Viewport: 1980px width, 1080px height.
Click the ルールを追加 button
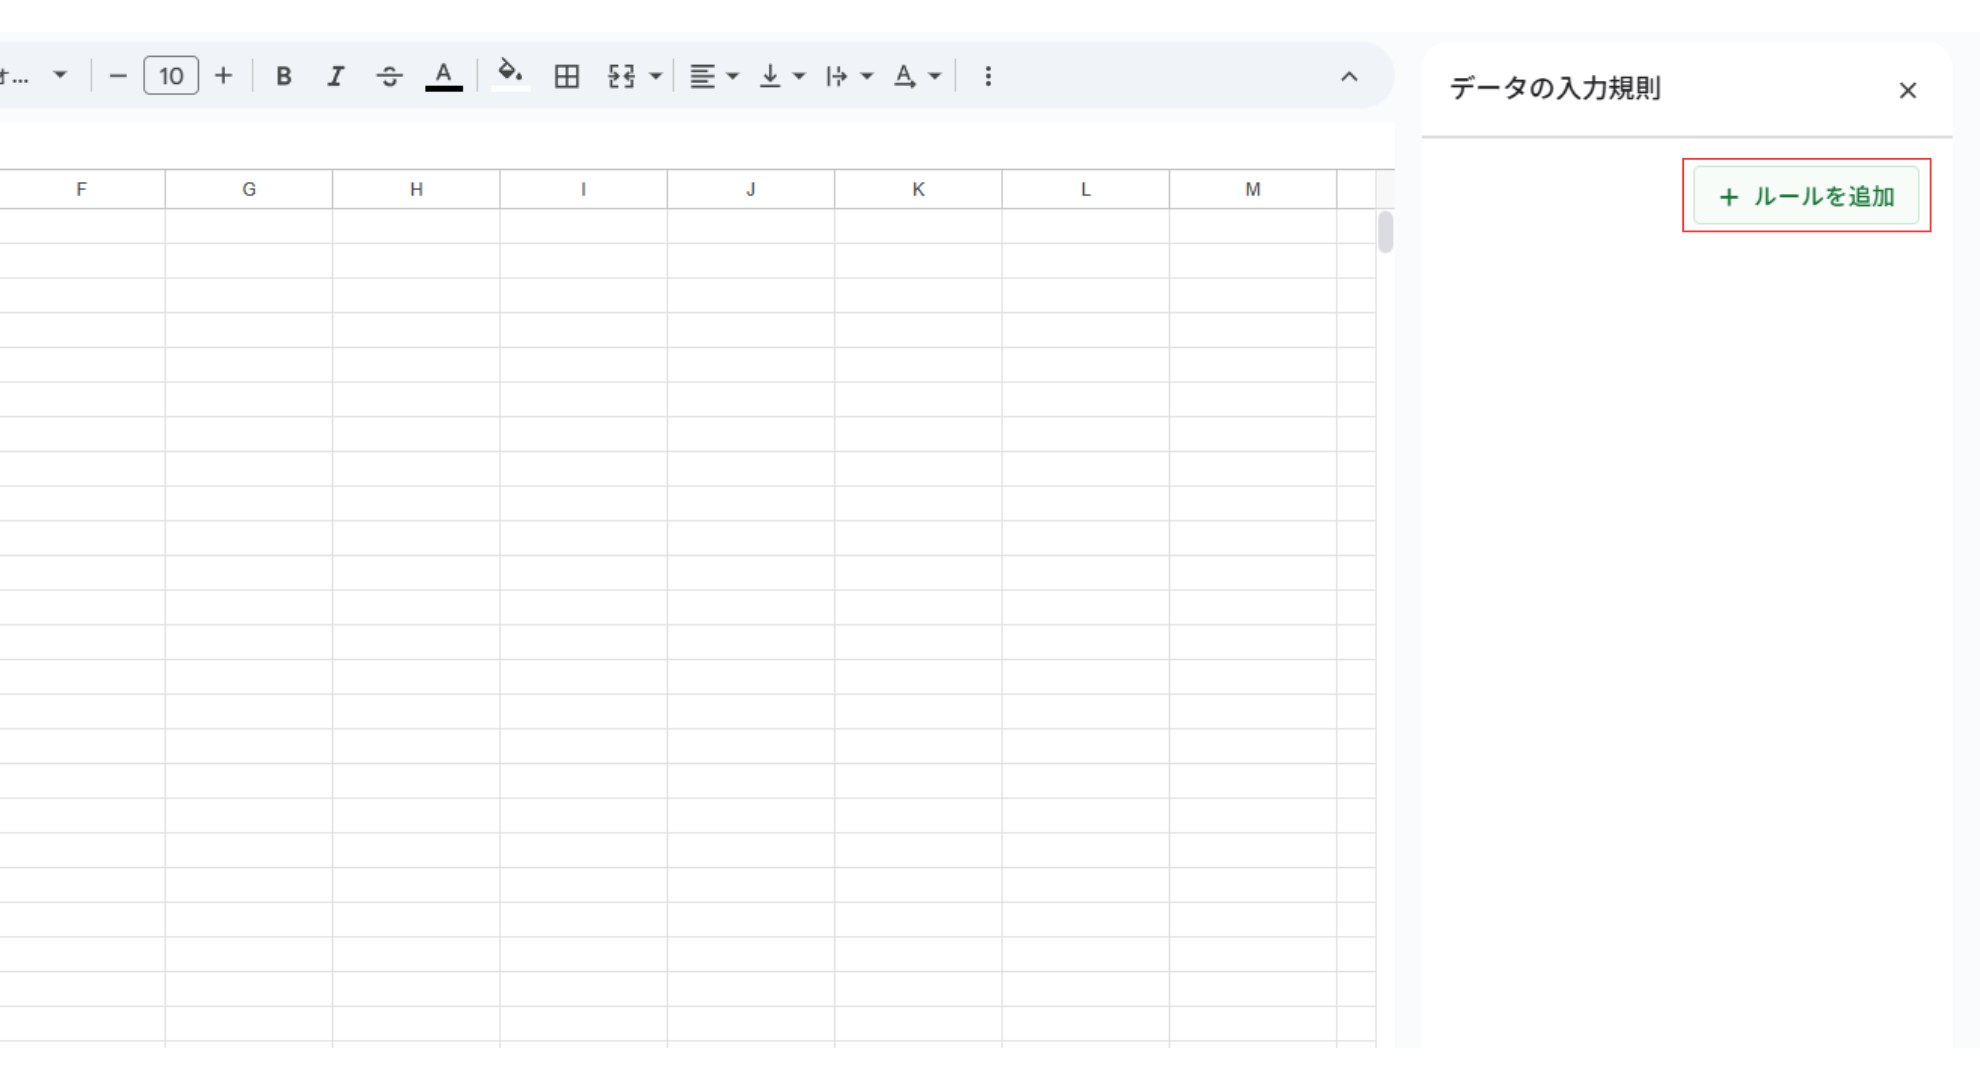pyautogui.click(x=1806, y=196)
